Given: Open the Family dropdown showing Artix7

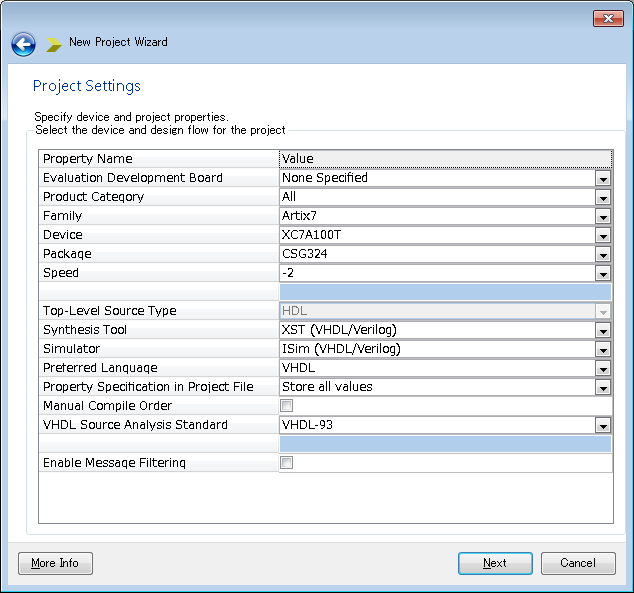Looking at the screenshot, I should (603, 216).
